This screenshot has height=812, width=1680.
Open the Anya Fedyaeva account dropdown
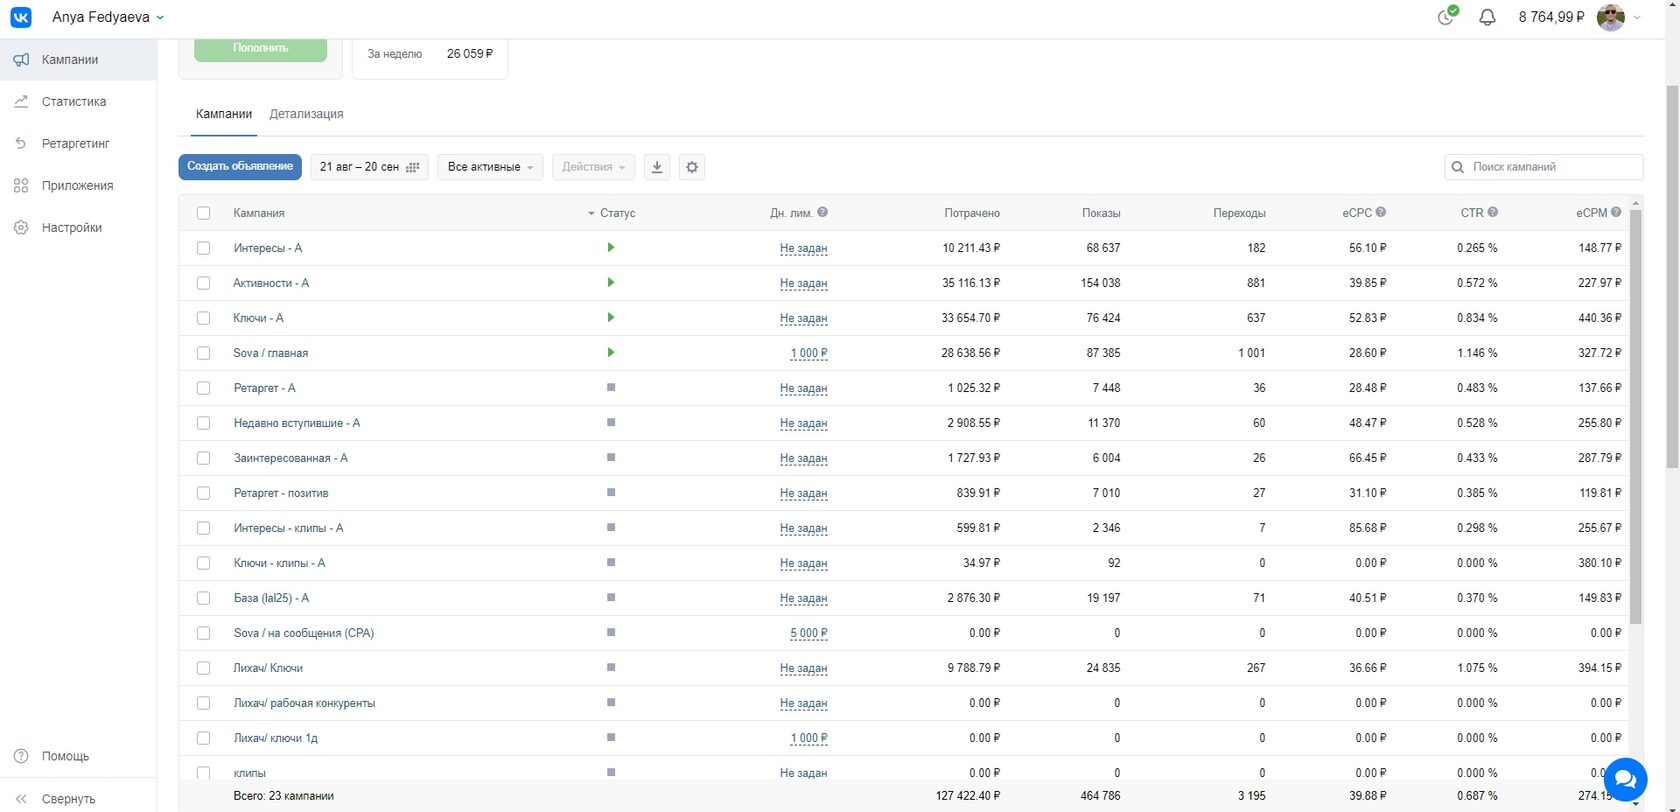(108, 17)
